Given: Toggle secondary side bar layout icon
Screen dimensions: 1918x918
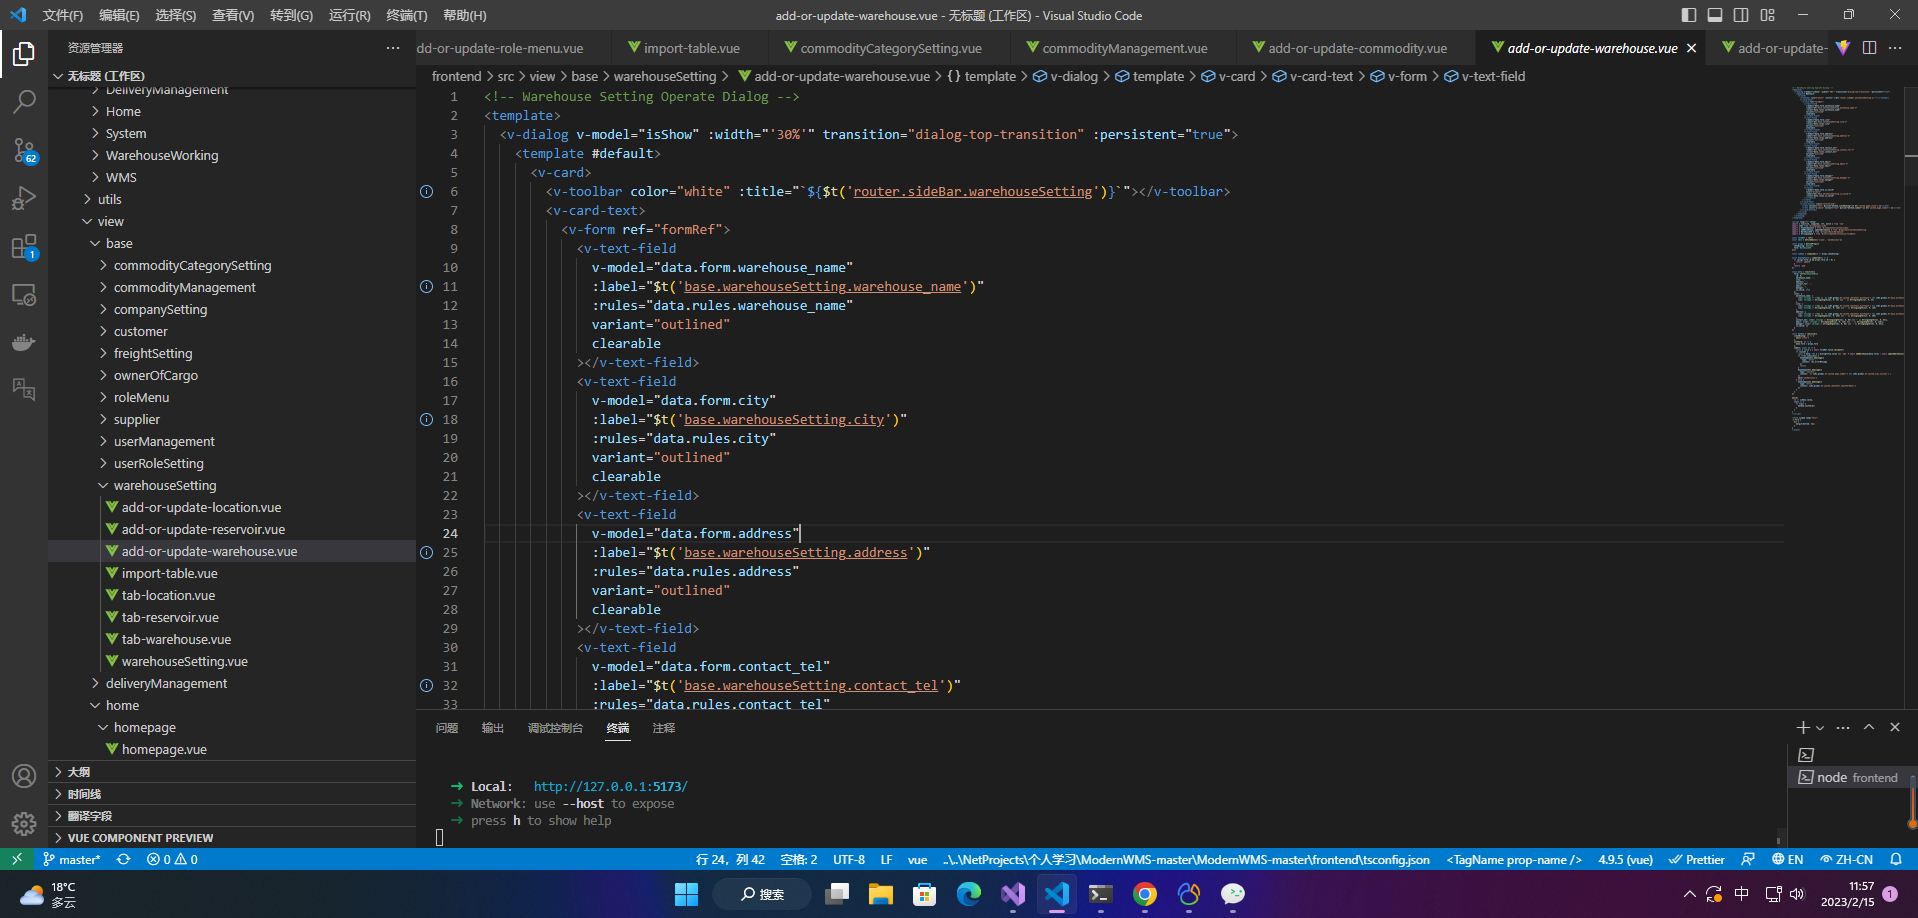Looking at the screenshot, I should [x=1741, y=15].
